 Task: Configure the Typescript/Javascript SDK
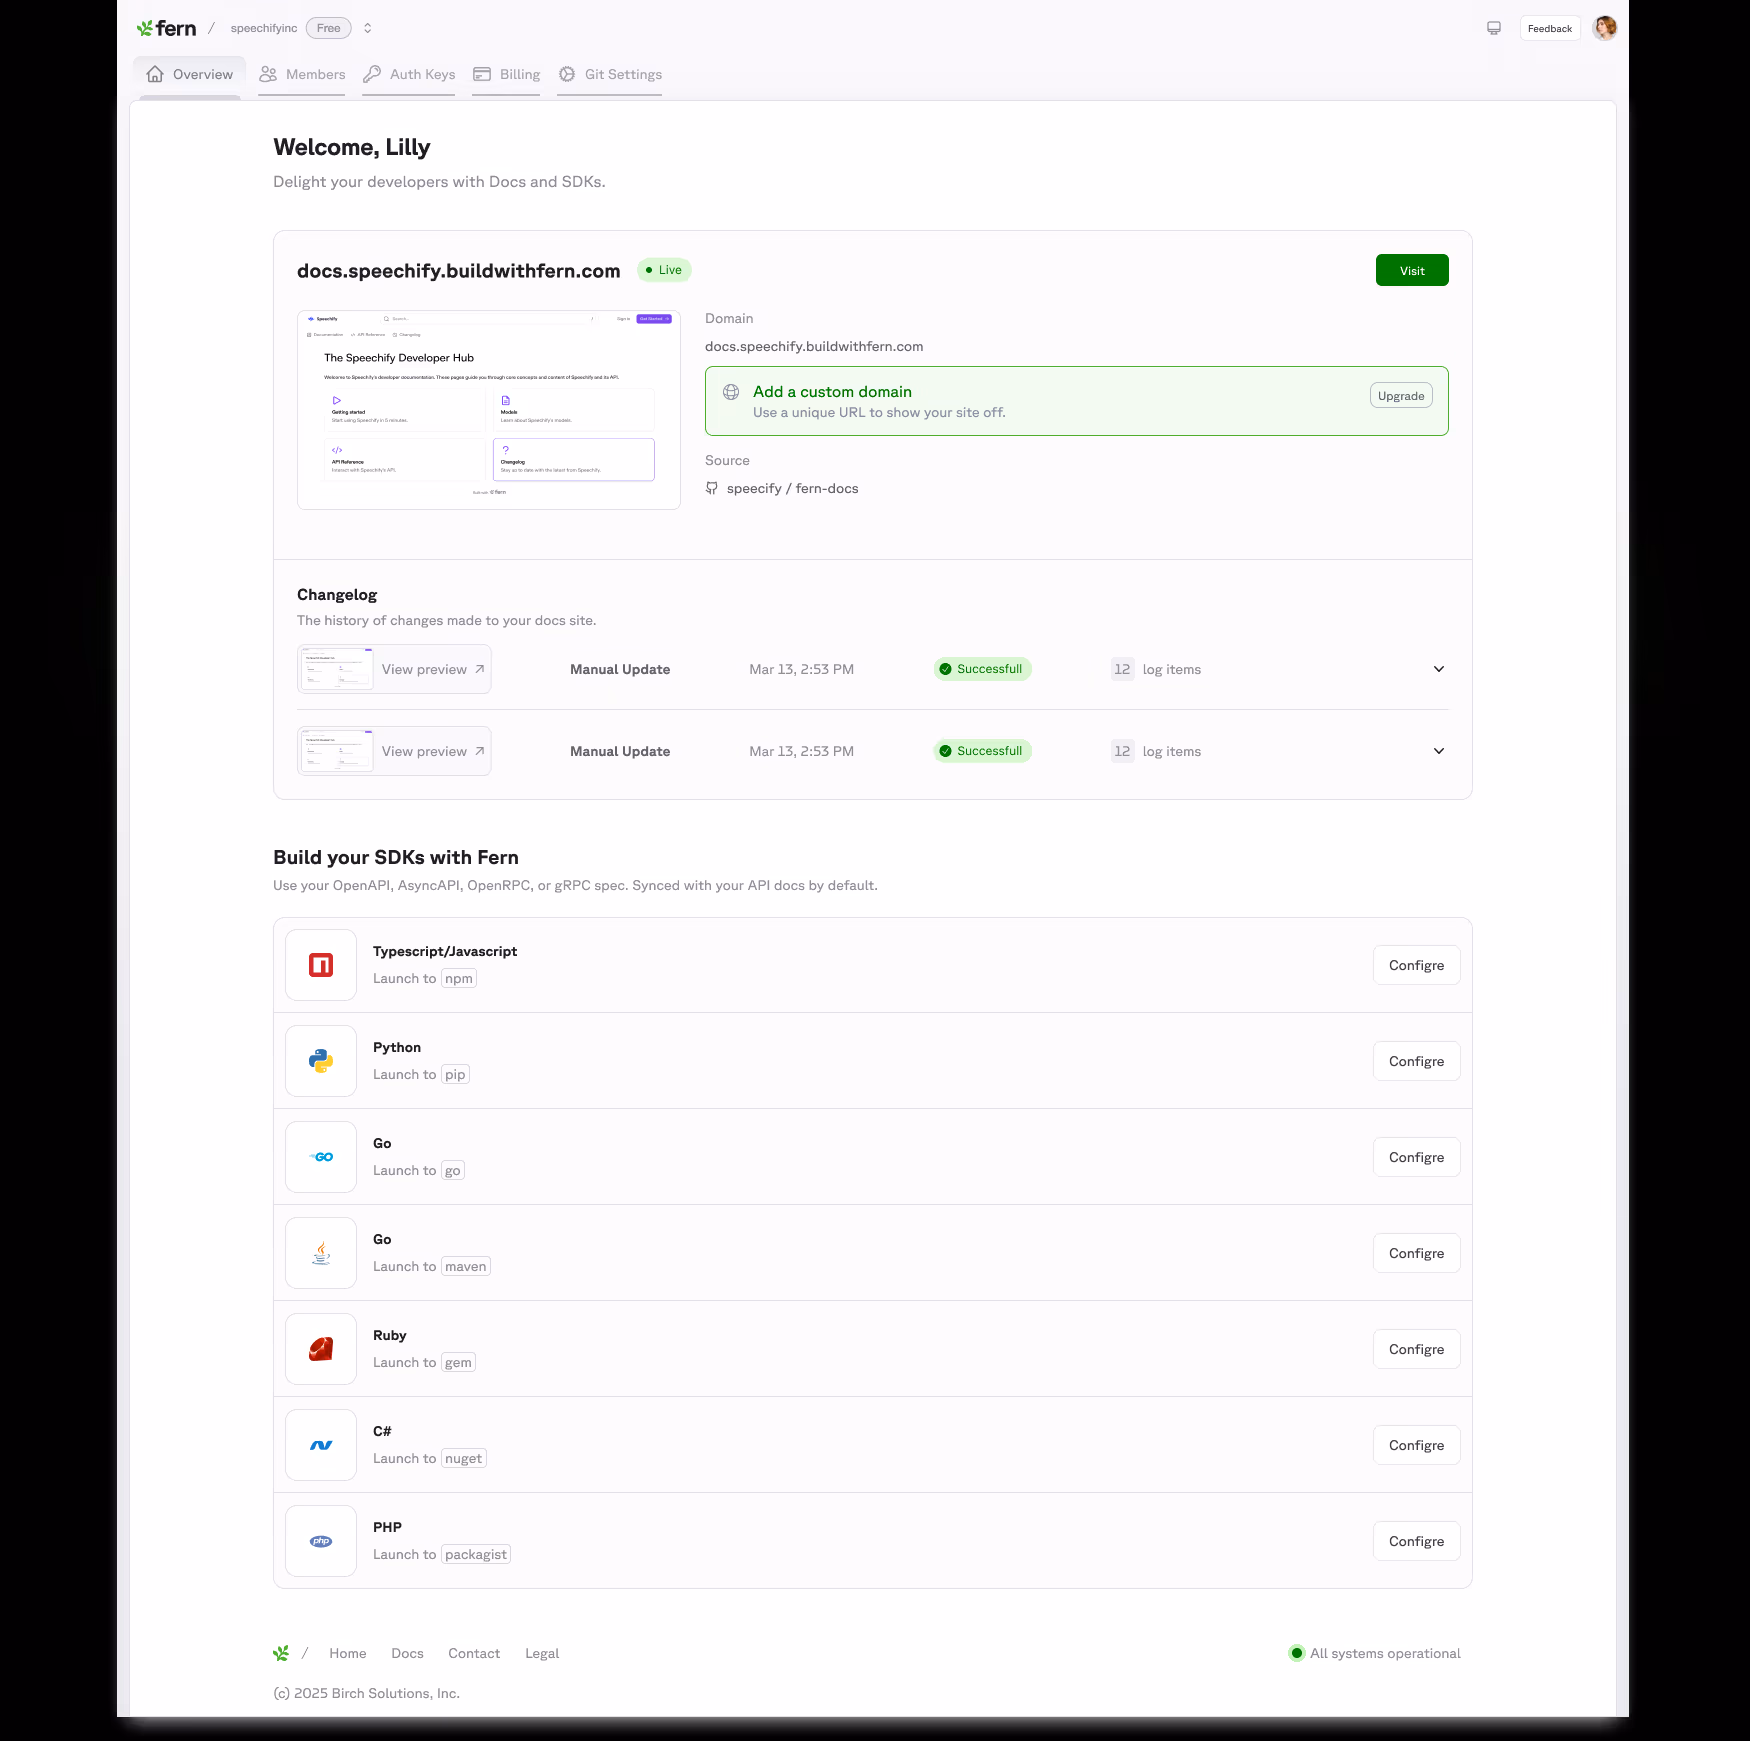1416,965
